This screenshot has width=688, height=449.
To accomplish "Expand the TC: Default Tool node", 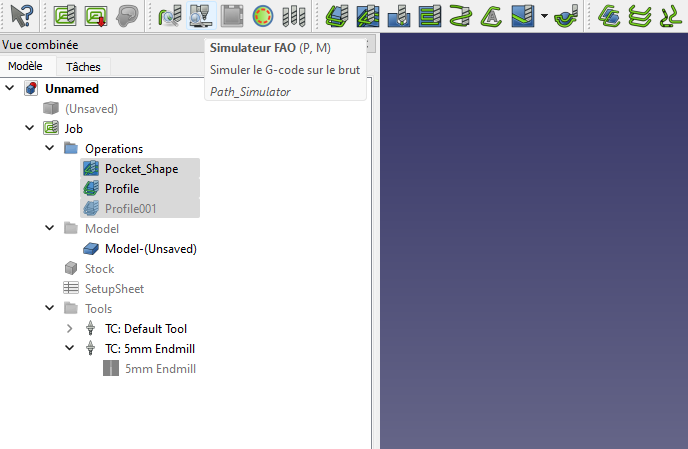I will [x=70, y=328].
